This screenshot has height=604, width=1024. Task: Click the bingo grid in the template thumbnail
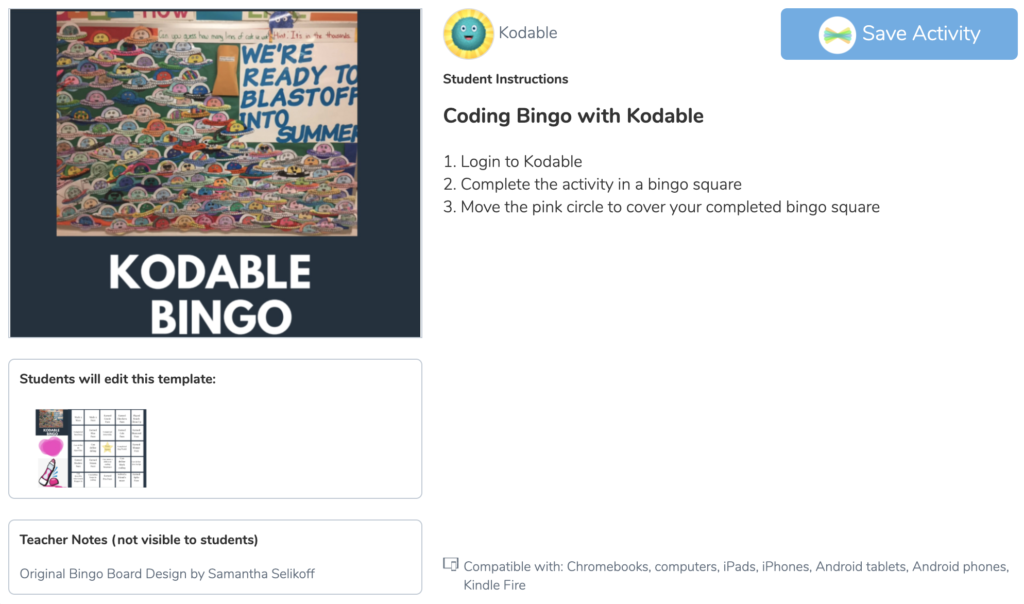[x=108, y=448]
